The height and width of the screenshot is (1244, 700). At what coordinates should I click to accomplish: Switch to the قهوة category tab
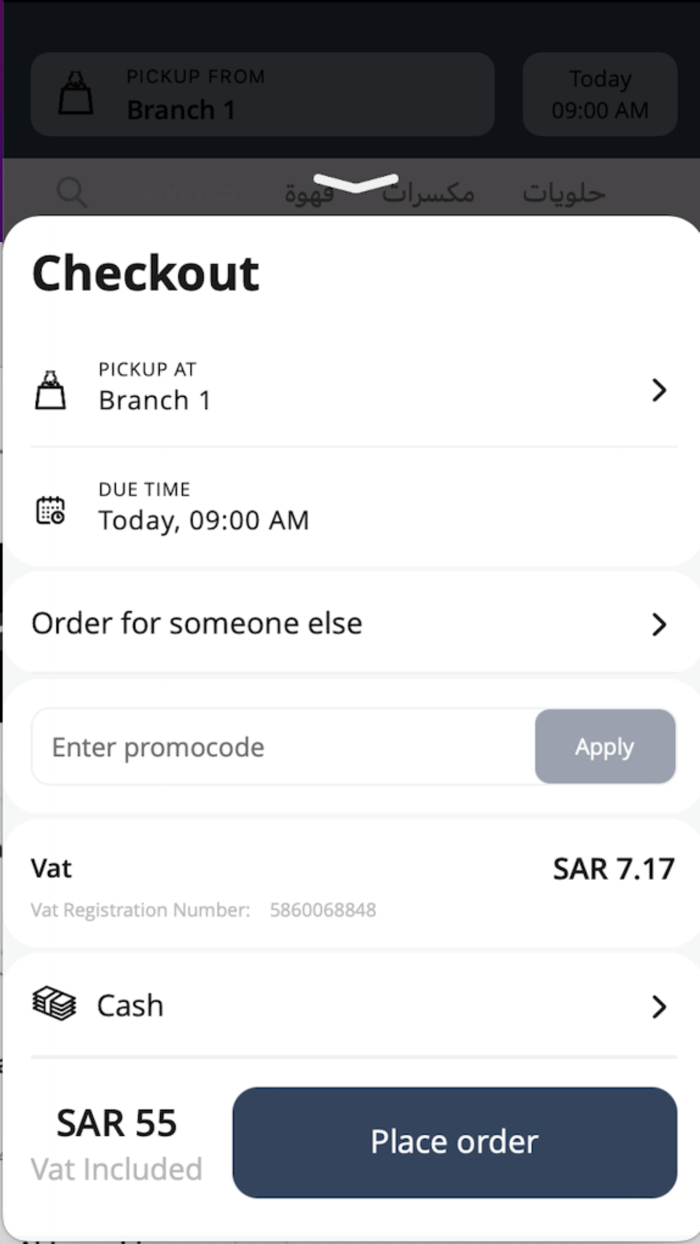(x=308, y=193)
